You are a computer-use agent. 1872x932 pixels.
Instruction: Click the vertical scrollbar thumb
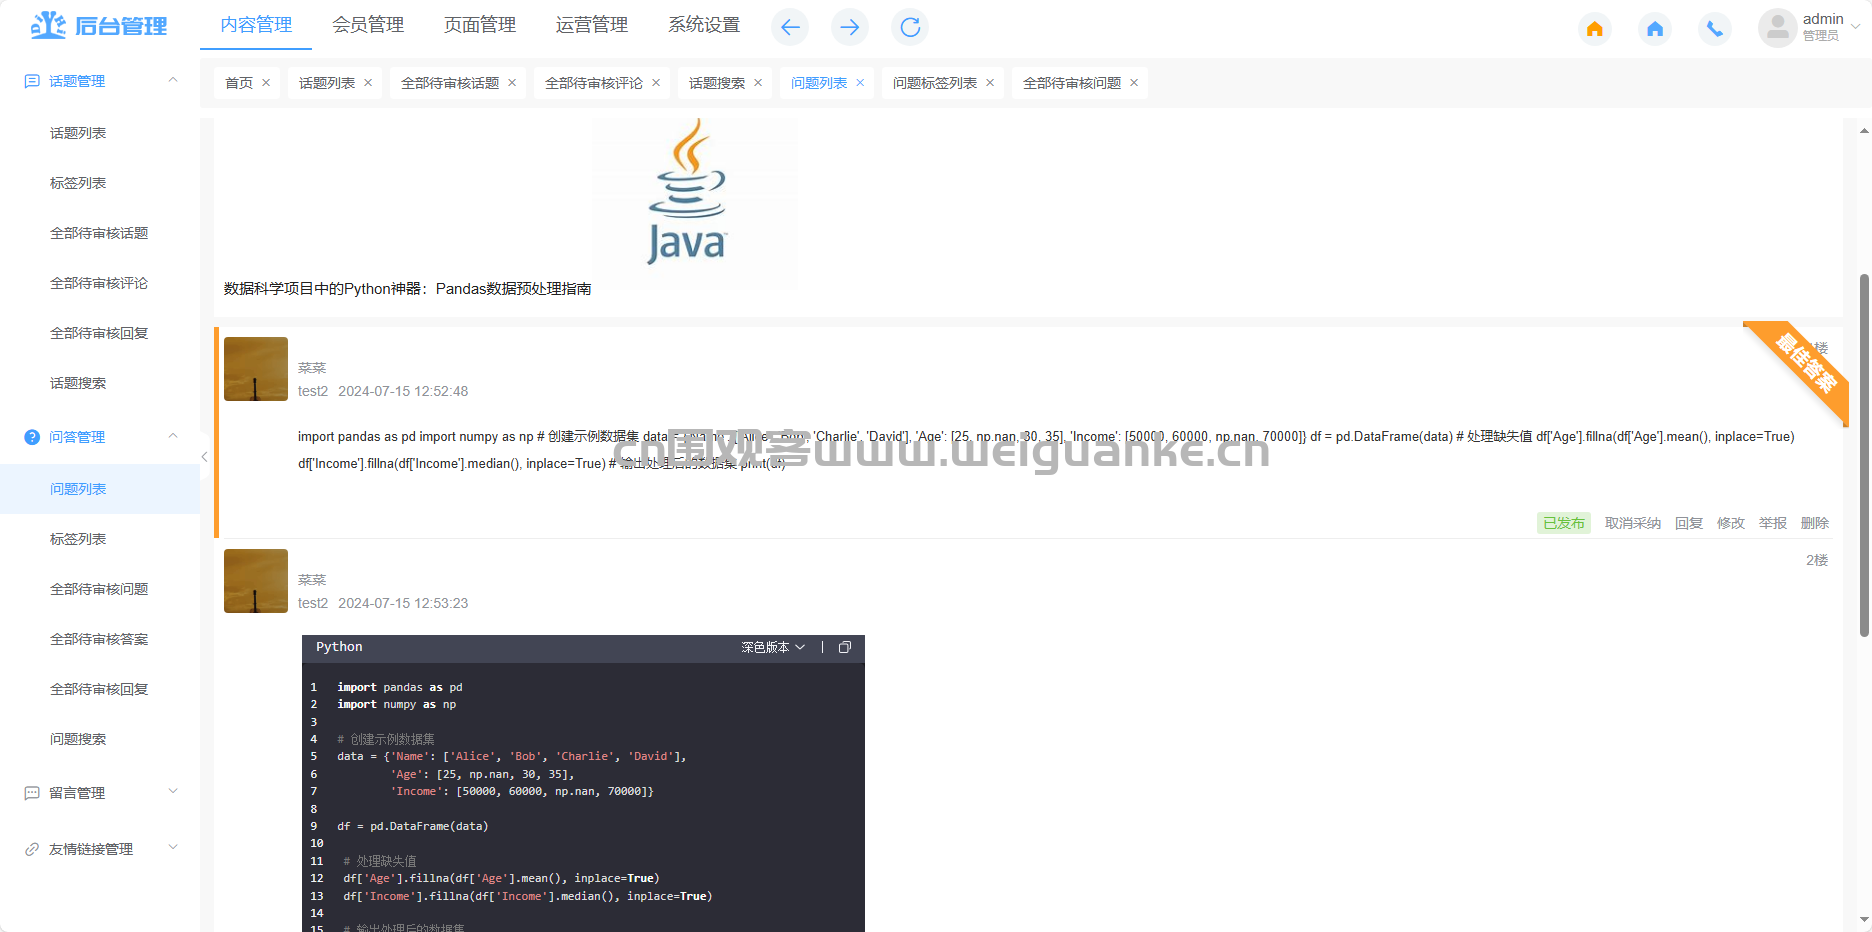[x=1864, y=455]
